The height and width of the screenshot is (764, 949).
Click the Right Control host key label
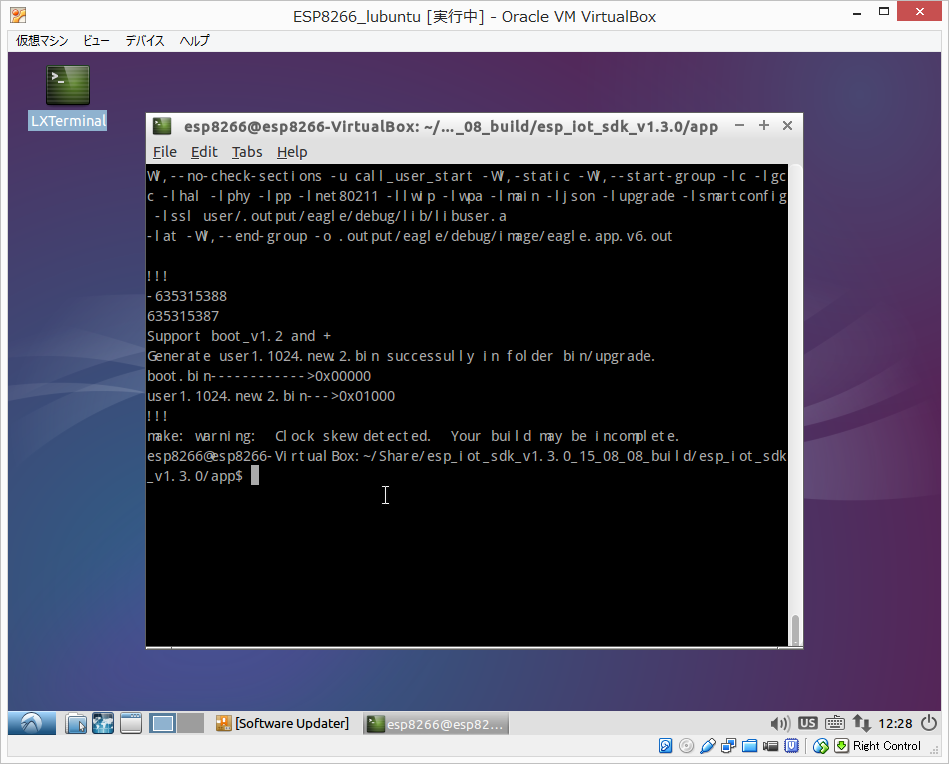[x=887, y=746]
